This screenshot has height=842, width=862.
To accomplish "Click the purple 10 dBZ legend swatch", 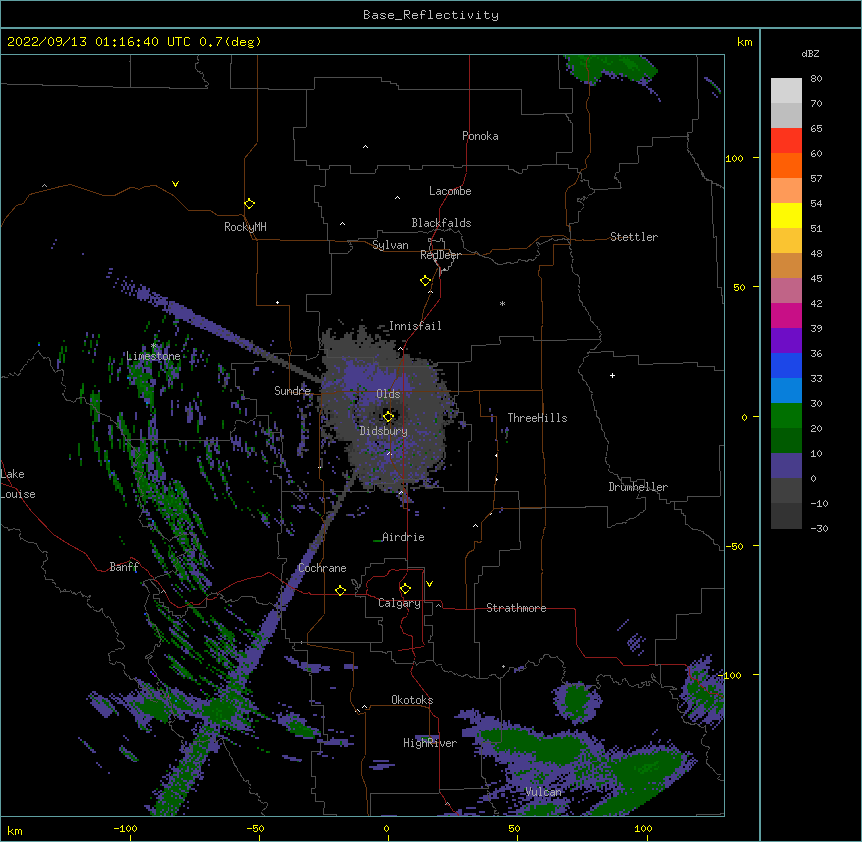I will pos(786,466).
